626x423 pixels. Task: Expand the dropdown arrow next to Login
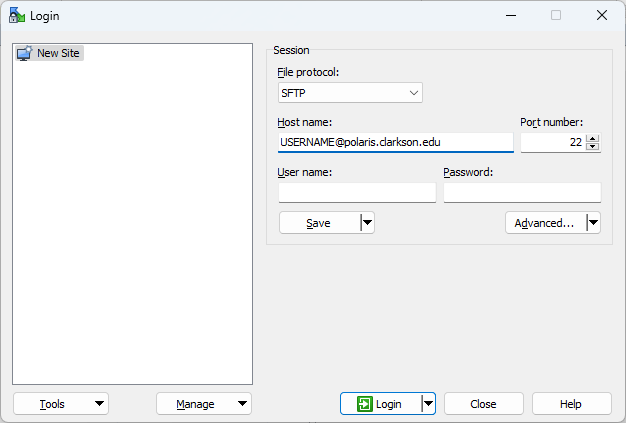pos(428,404)
